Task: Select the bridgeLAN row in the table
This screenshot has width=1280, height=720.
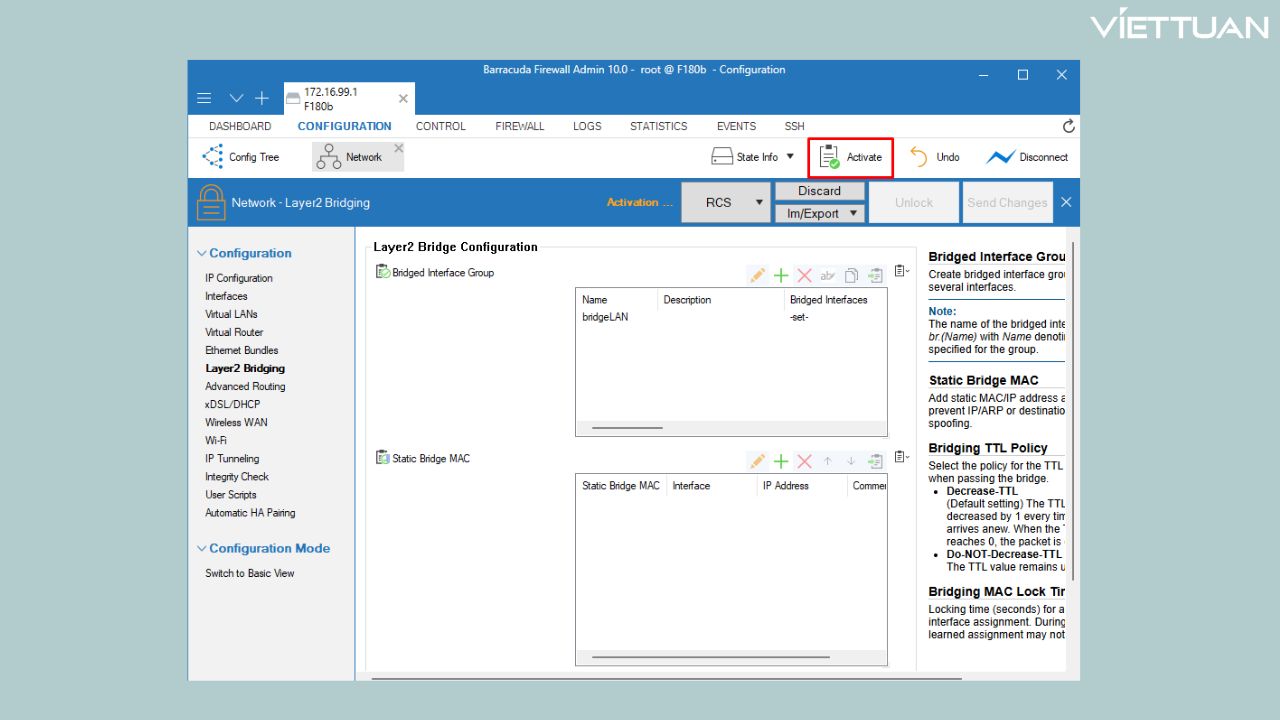Action: pyautogui.click(x=605, y=317)
